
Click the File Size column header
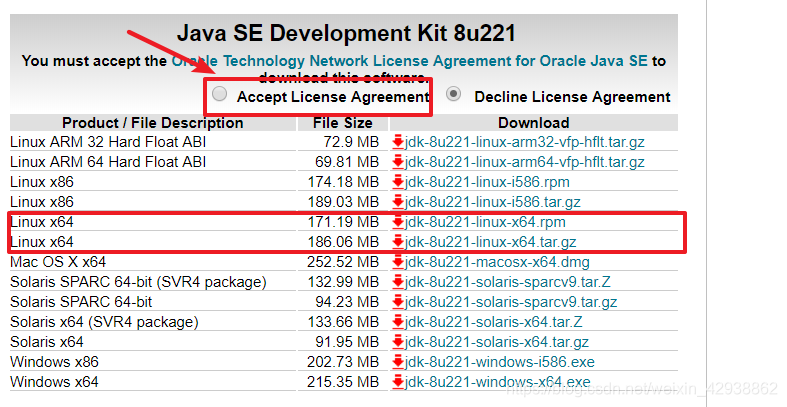(343, 123)
